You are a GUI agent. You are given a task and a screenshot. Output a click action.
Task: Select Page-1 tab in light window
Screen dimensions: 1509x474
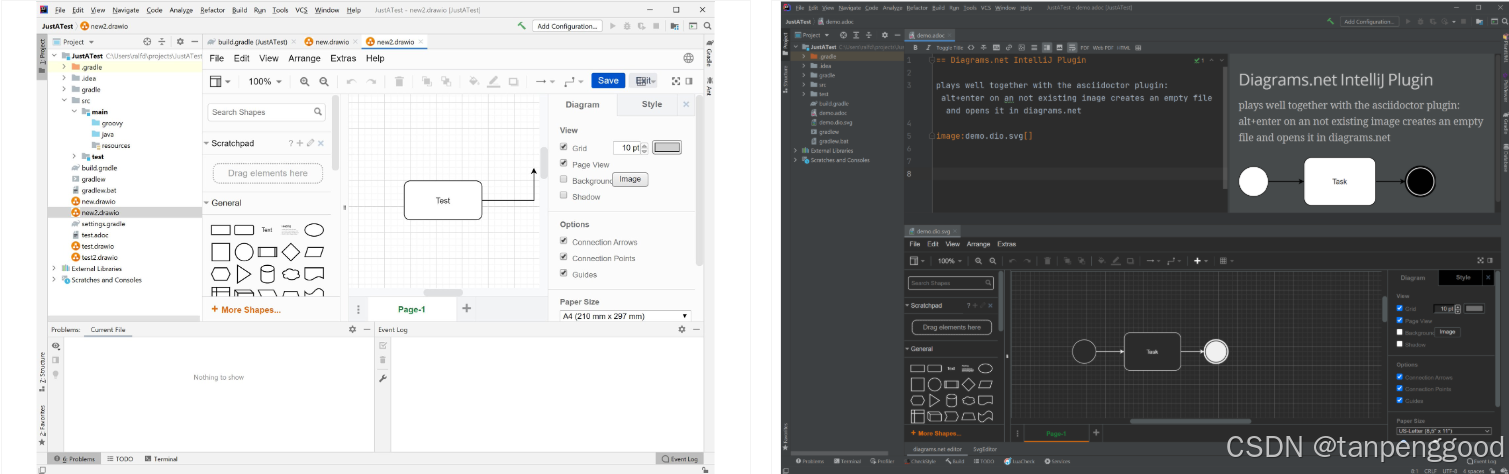pyautogui.click(x=412, y=309)
